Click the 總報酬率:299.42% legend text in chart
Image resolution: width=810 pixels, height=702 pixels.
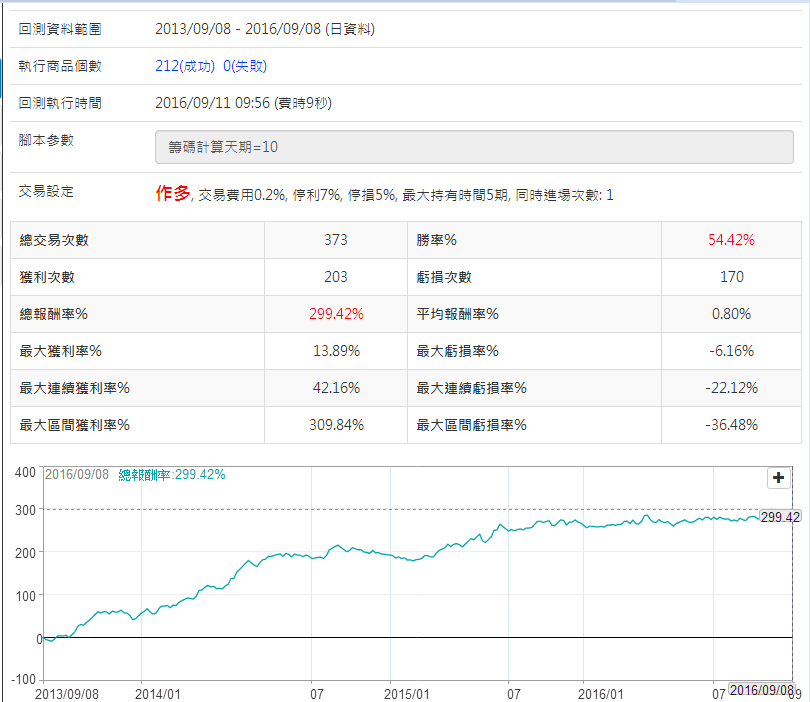172,475
